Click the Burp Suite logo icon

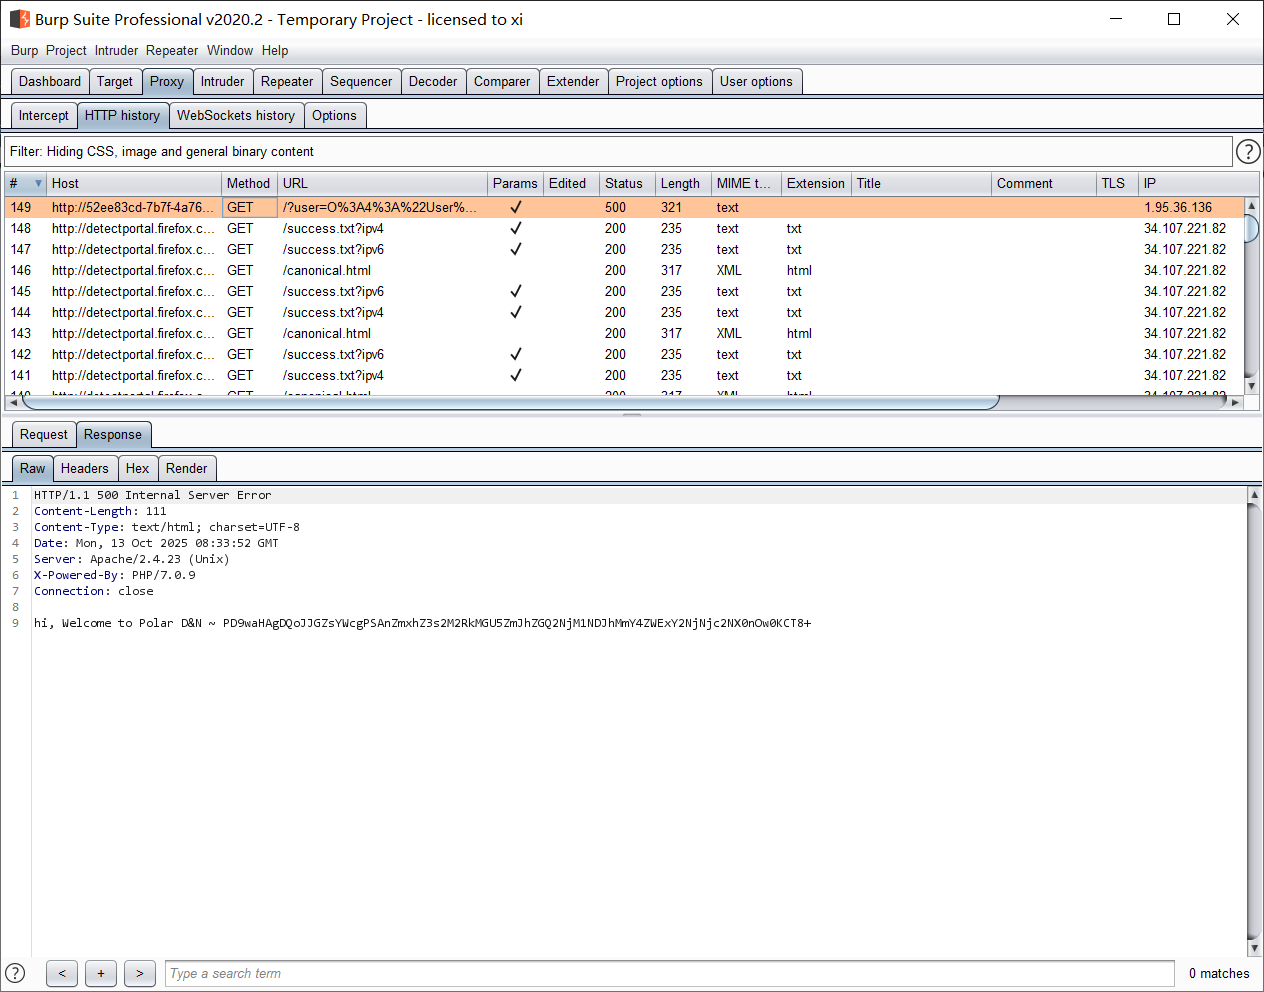[20, 19]
